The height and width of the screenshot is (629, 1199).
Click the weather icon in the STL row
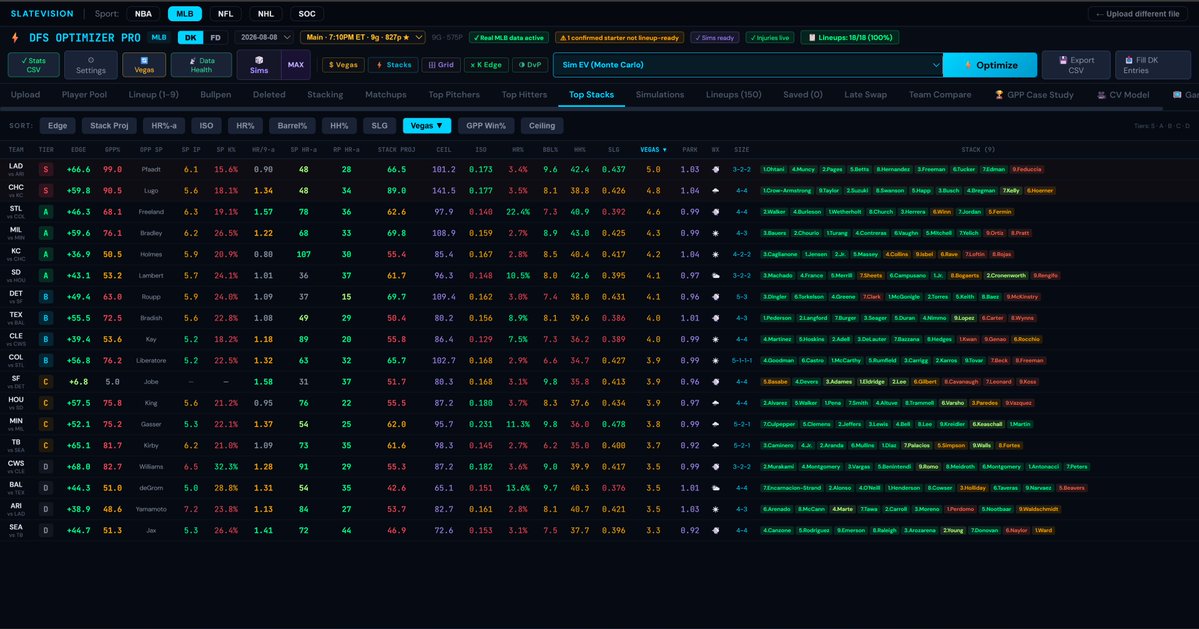pyautogui.click(x=716, y=212)
